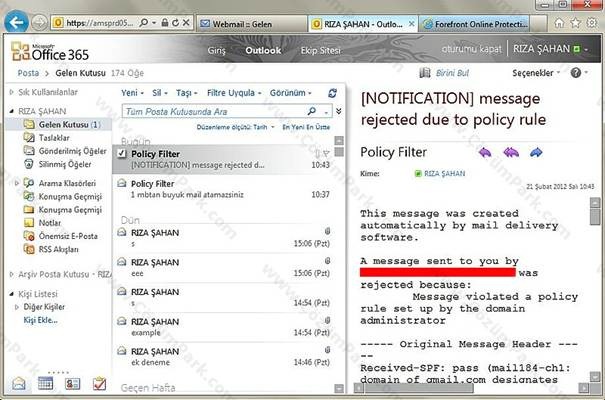Go to Giriş in top navigation
The height and width of the screenshot is (400, 605).
[216, 51]
